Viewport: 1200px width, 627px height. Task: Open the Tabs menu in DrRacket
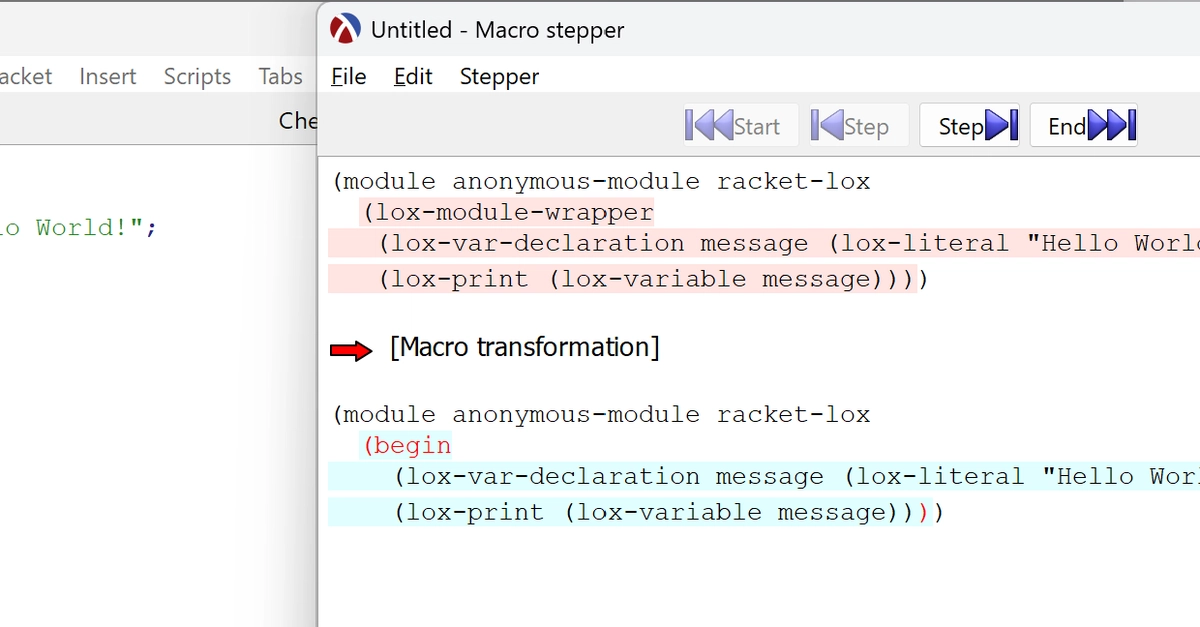click(x=280, y=77)
